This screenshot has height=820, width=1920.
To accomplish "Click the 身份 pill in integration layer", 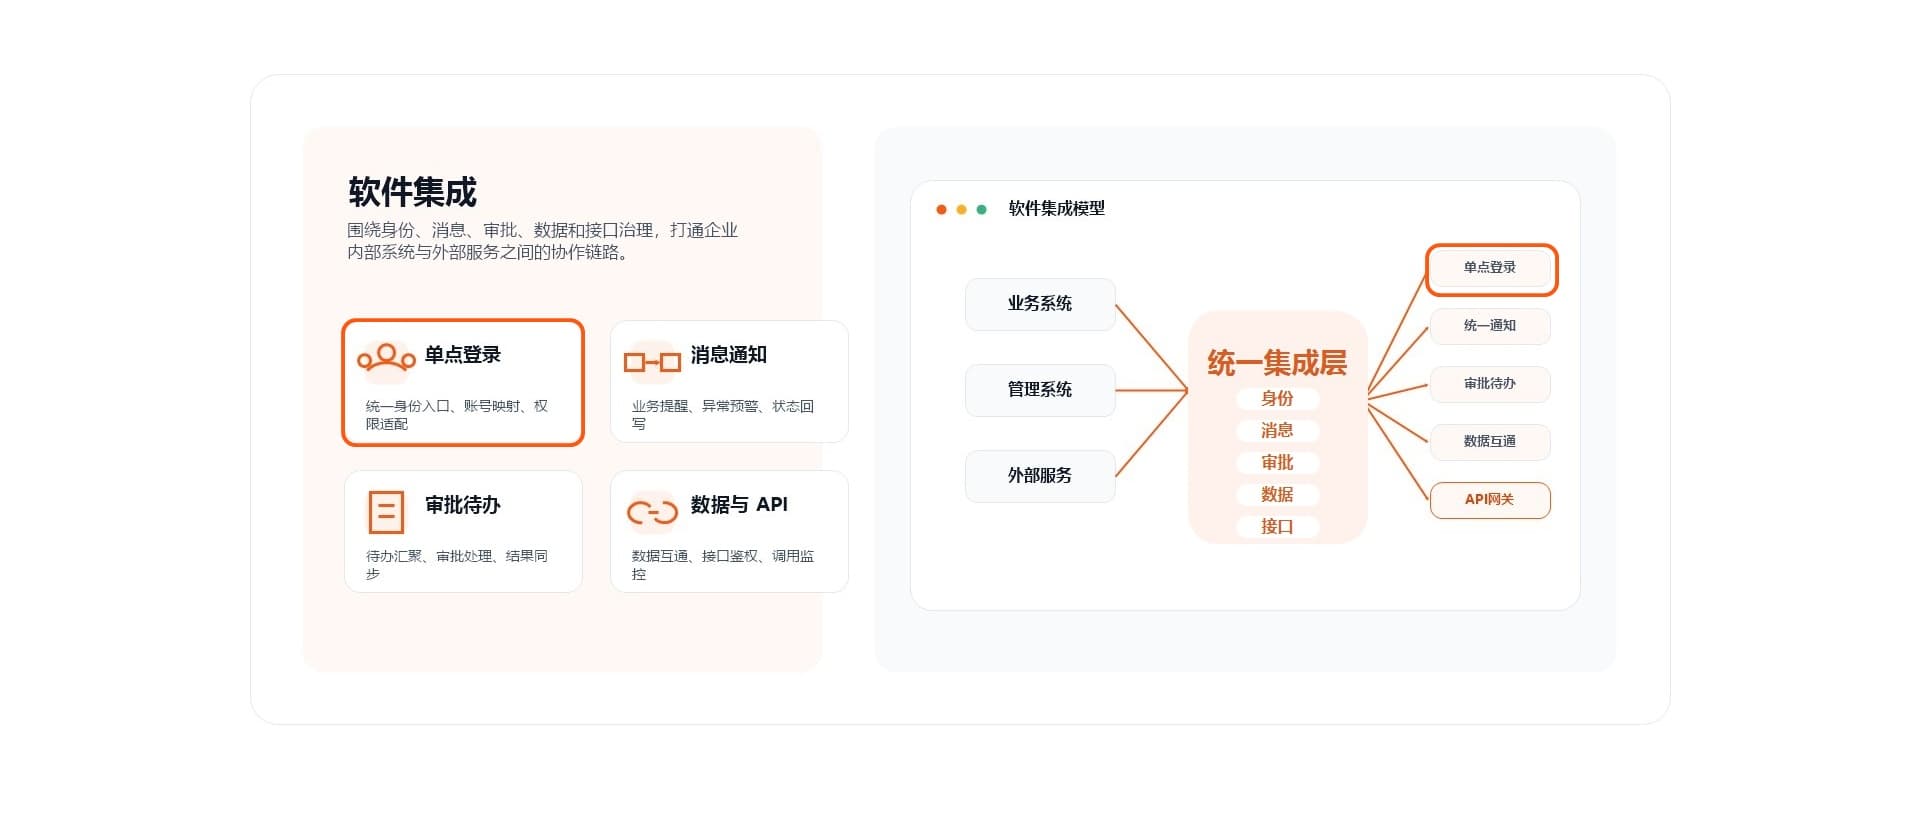I will tap(1277, 399).
